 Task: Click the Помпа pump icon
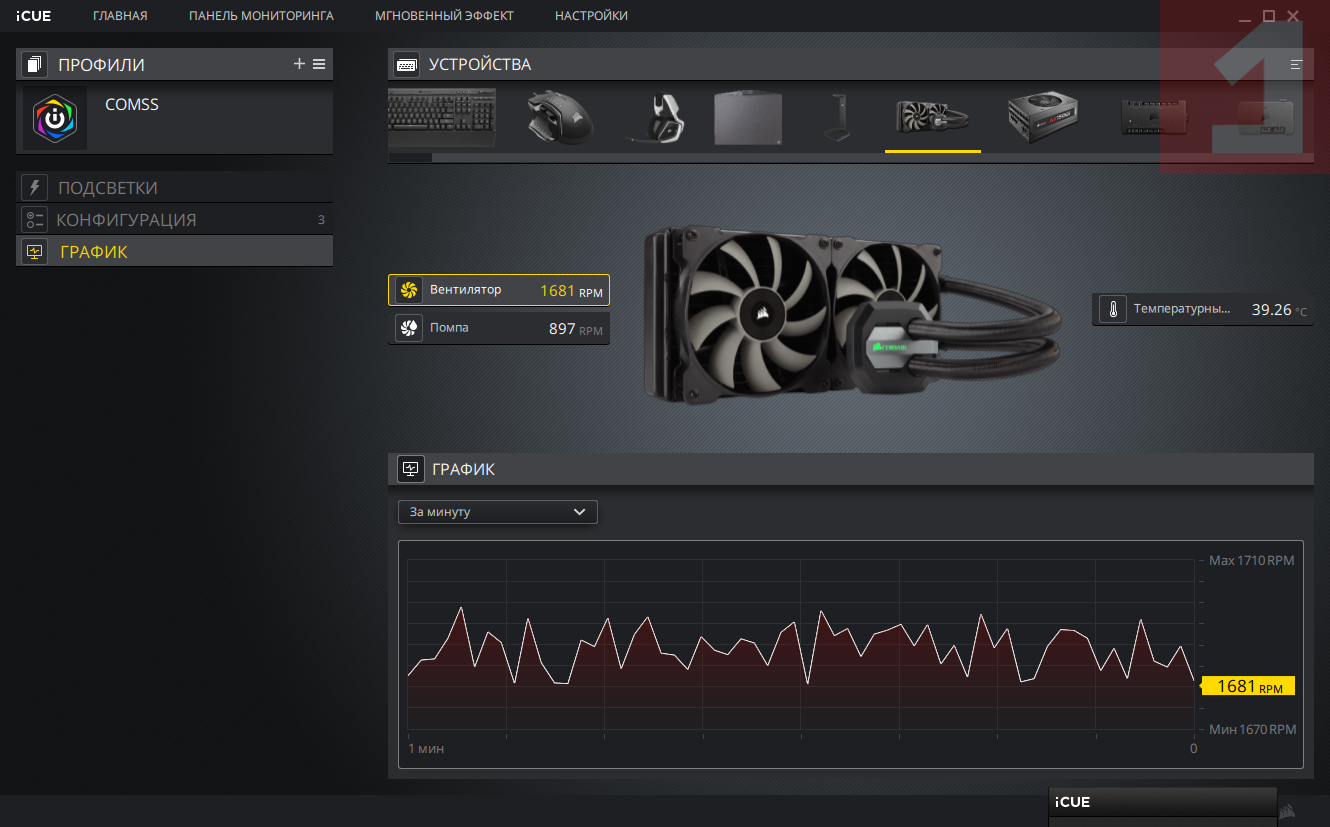[408, 329]
